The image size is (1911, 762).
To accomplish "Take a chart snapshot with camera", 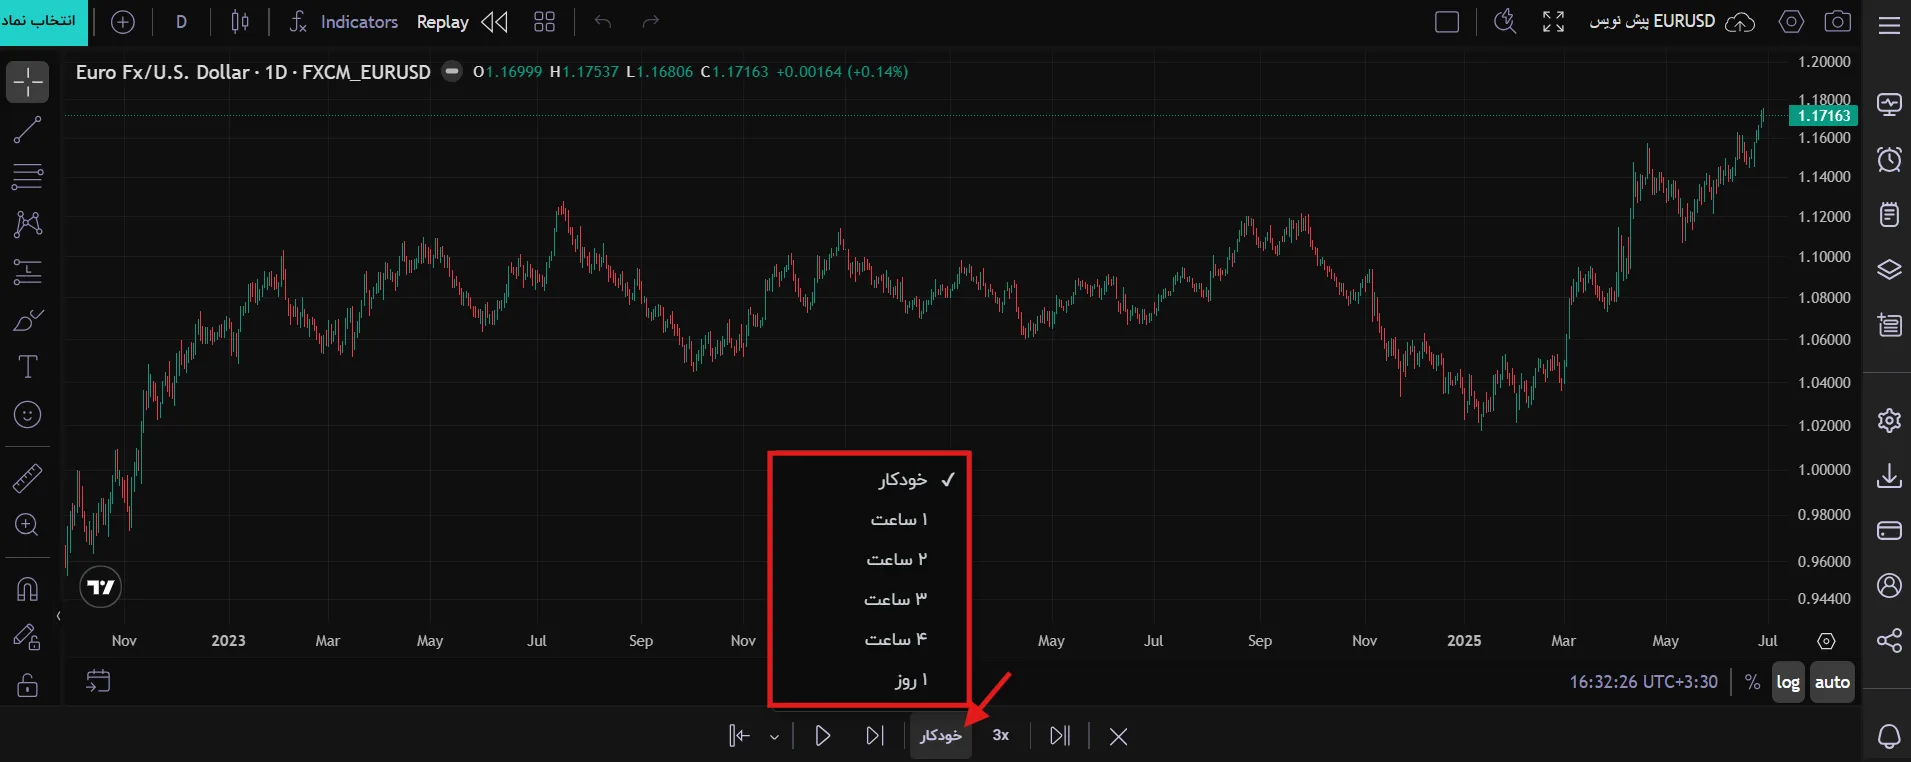I will [1838, 22].
